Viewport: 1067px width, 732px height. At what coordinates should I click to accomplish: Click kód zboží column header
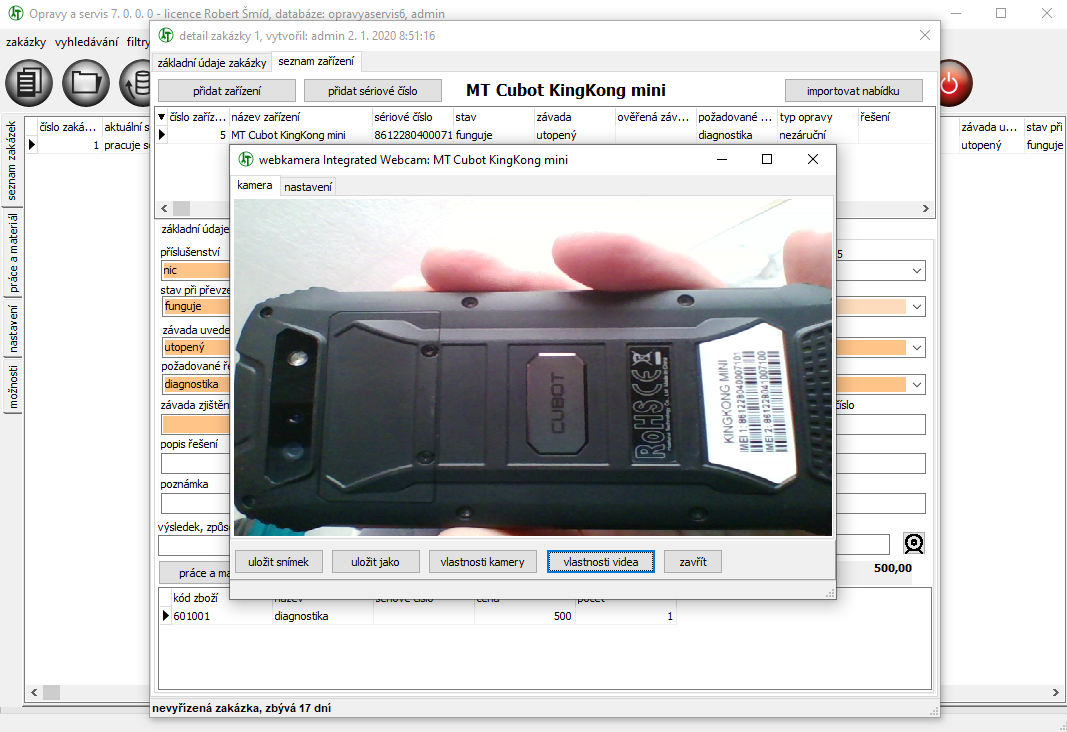[x=221, y=598]
